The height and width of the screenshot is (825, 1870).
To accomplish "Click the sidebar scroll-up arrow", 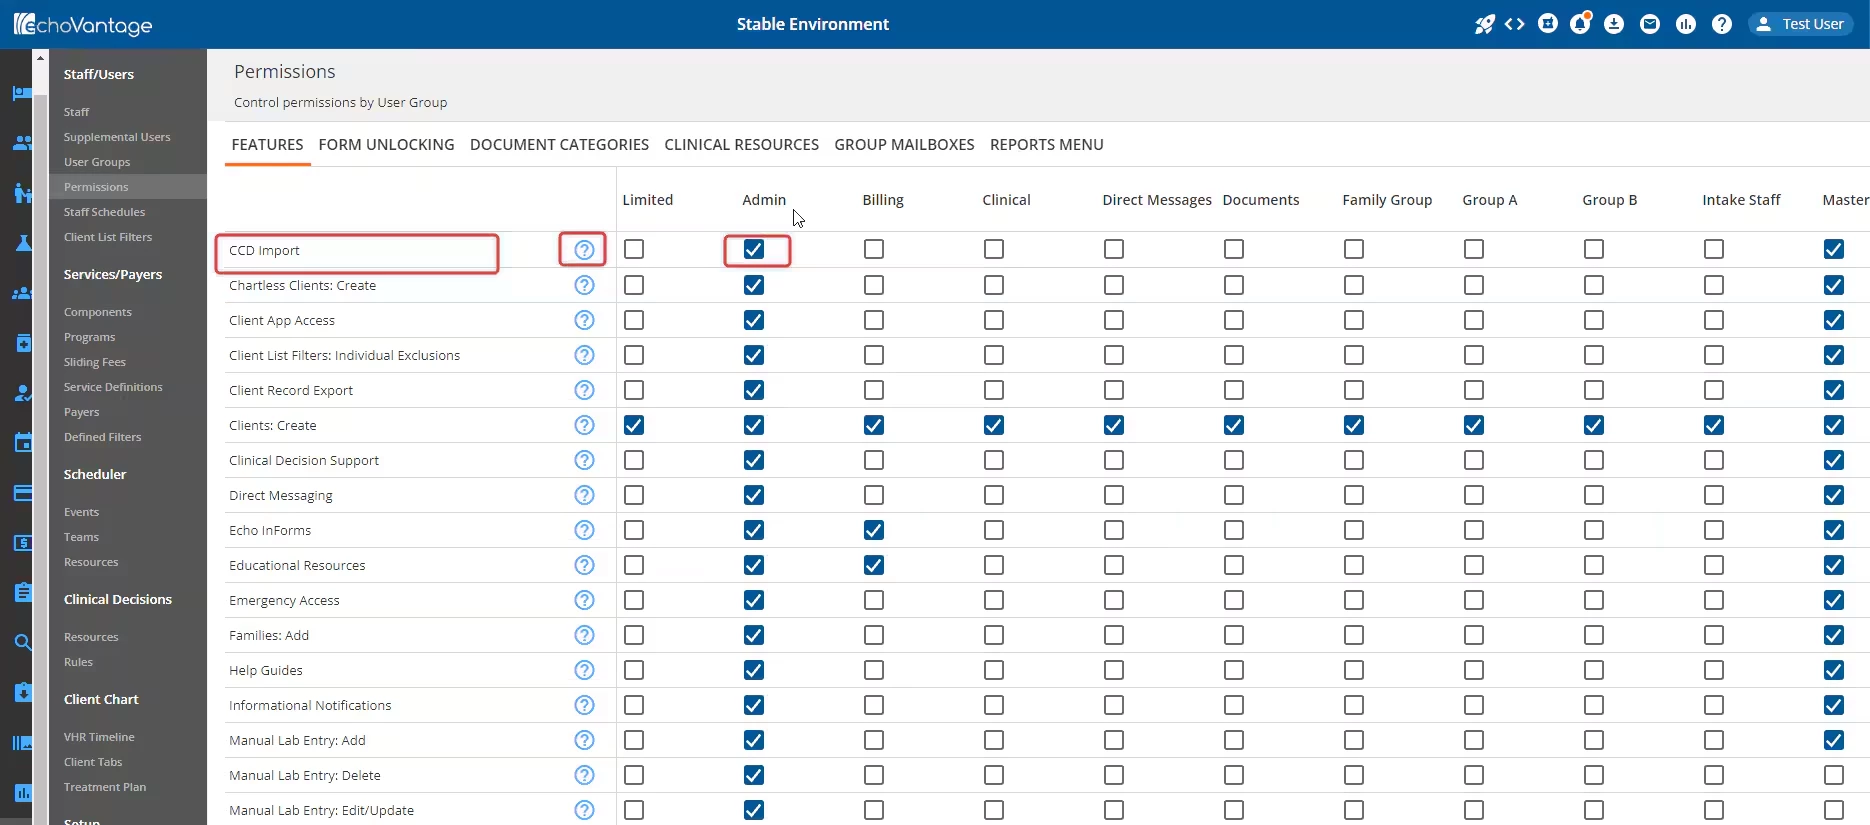I will pyautogui.click(x=40, y=58).
